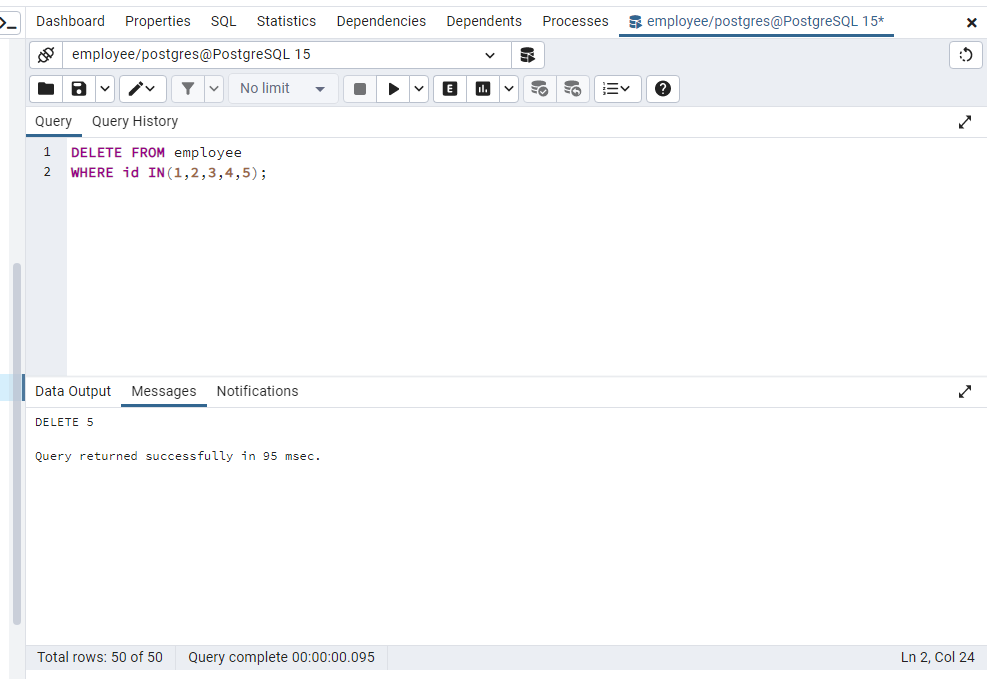
Task: Select the employee/postgres query tool tab
Action: click(x=757, y=21)
